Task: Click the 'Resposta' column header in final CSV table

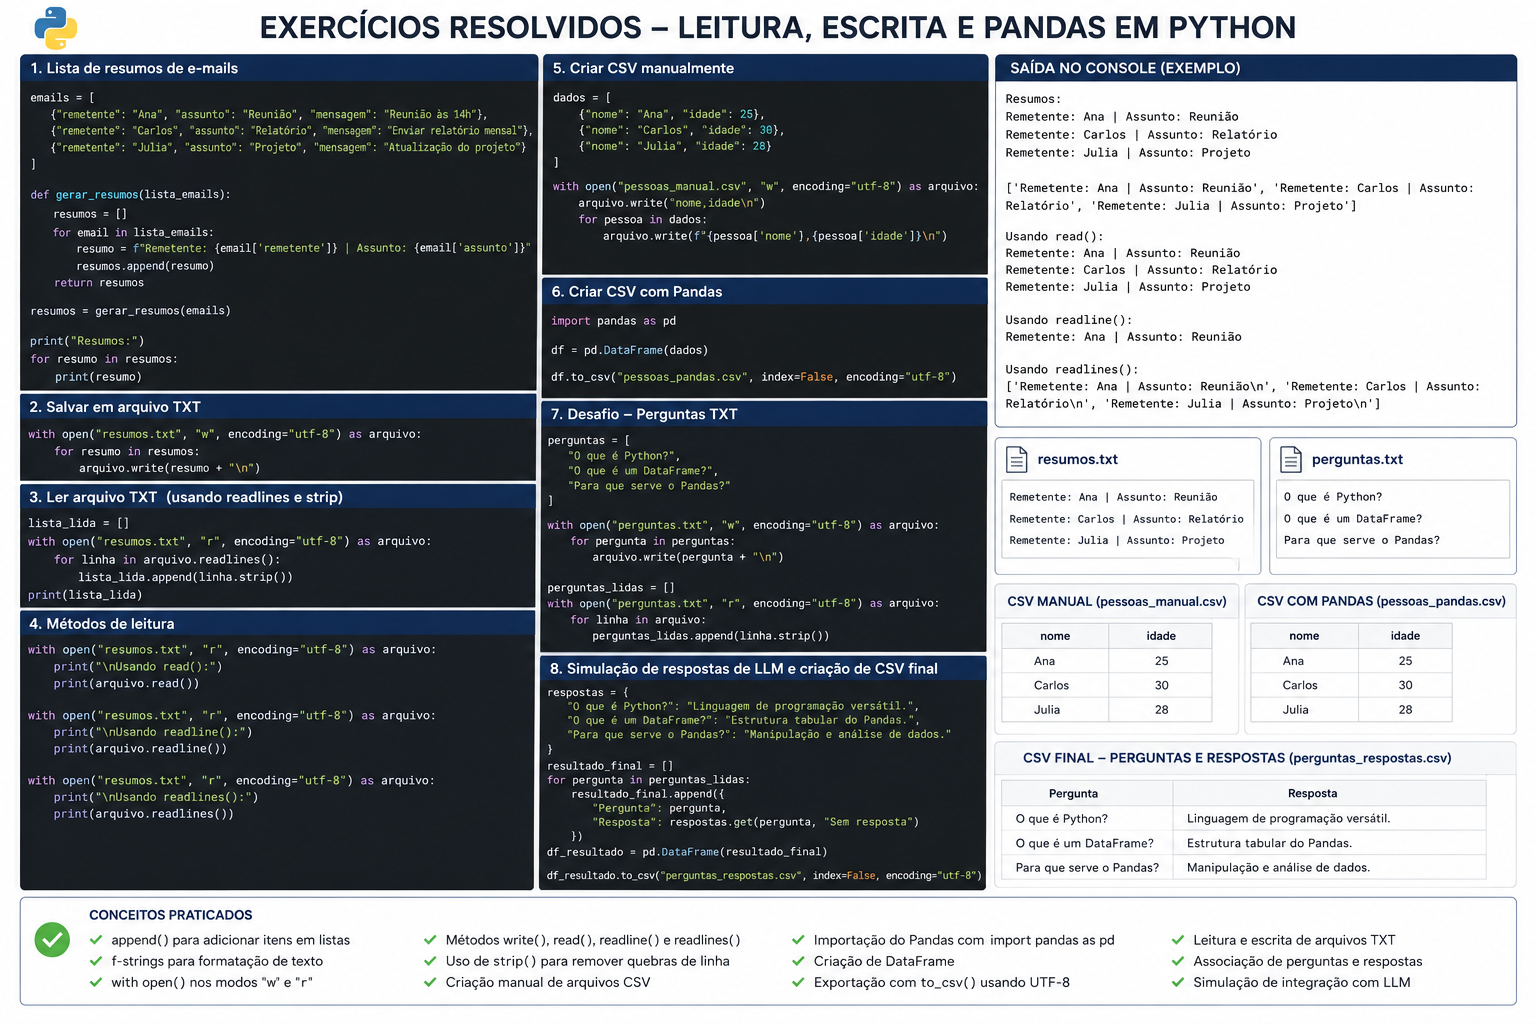Action: (x=1312, y=793)
